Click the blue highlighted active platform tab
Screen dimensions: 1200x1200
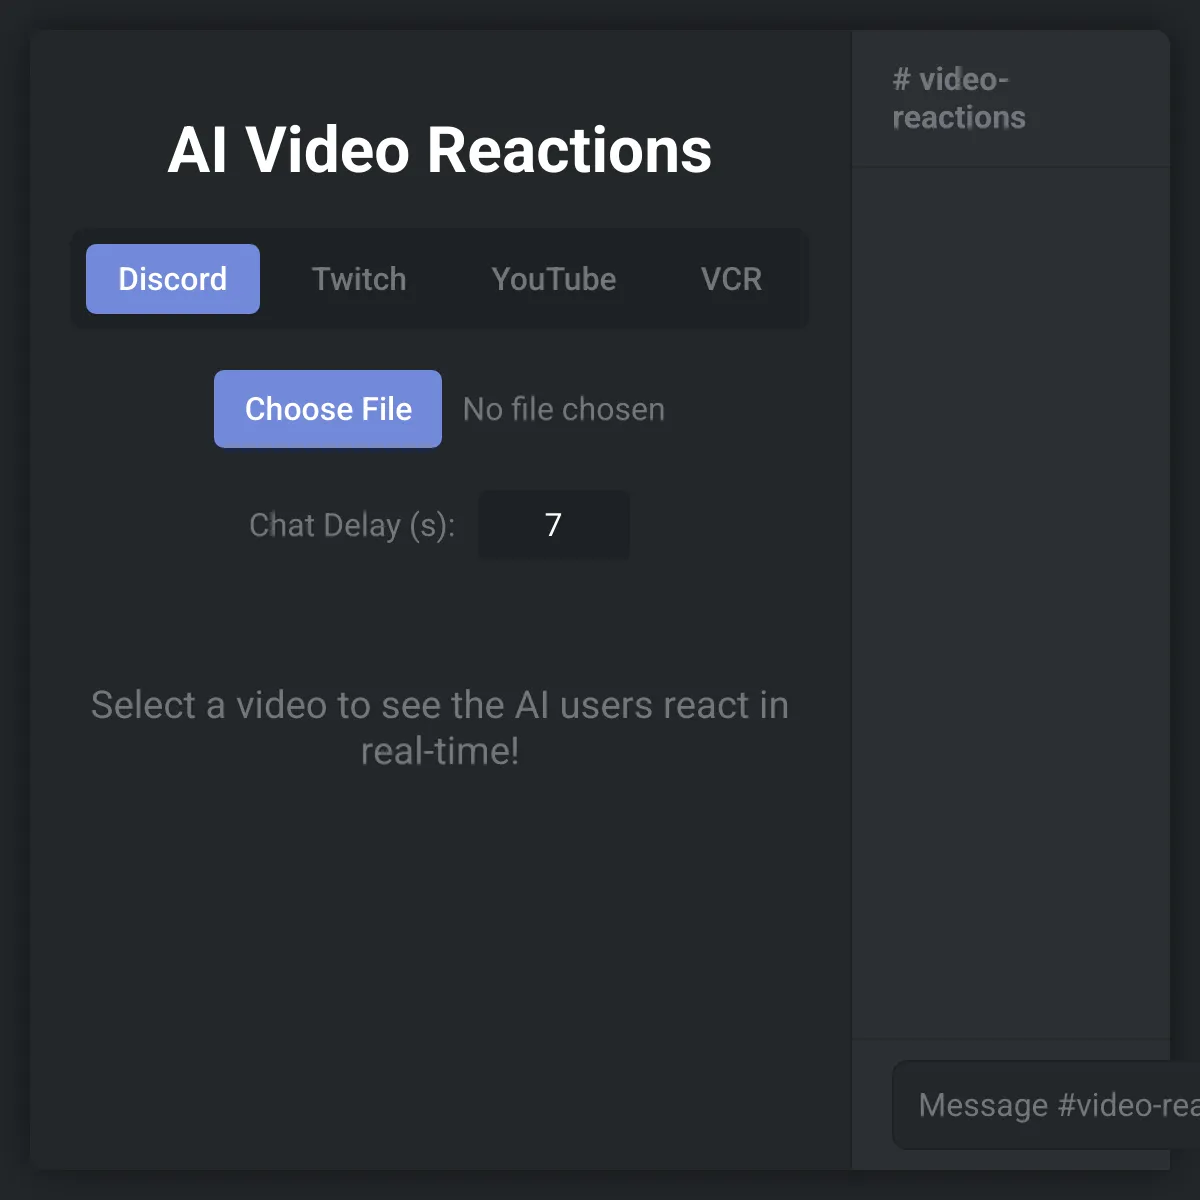(x=173, y=279)
